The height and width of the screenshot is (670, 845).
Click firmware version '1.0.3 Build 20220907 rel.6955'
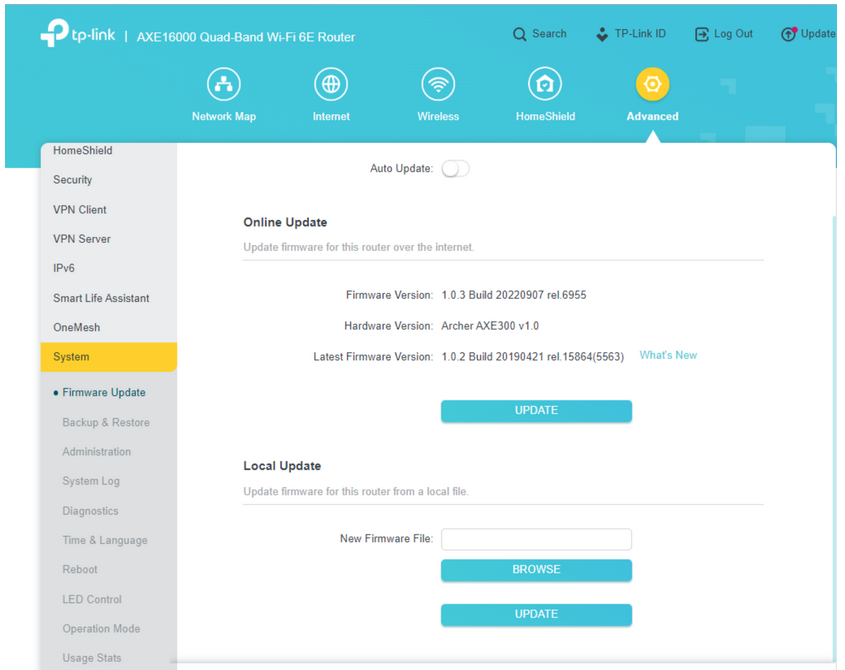(x=514, y=295)
